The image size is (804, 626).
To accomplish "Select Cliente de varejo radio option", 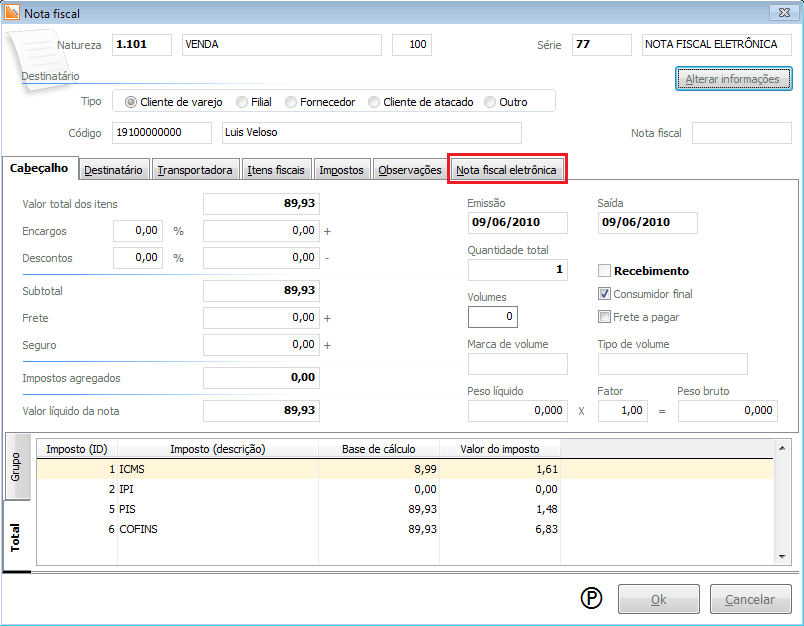I will point(131,102).
